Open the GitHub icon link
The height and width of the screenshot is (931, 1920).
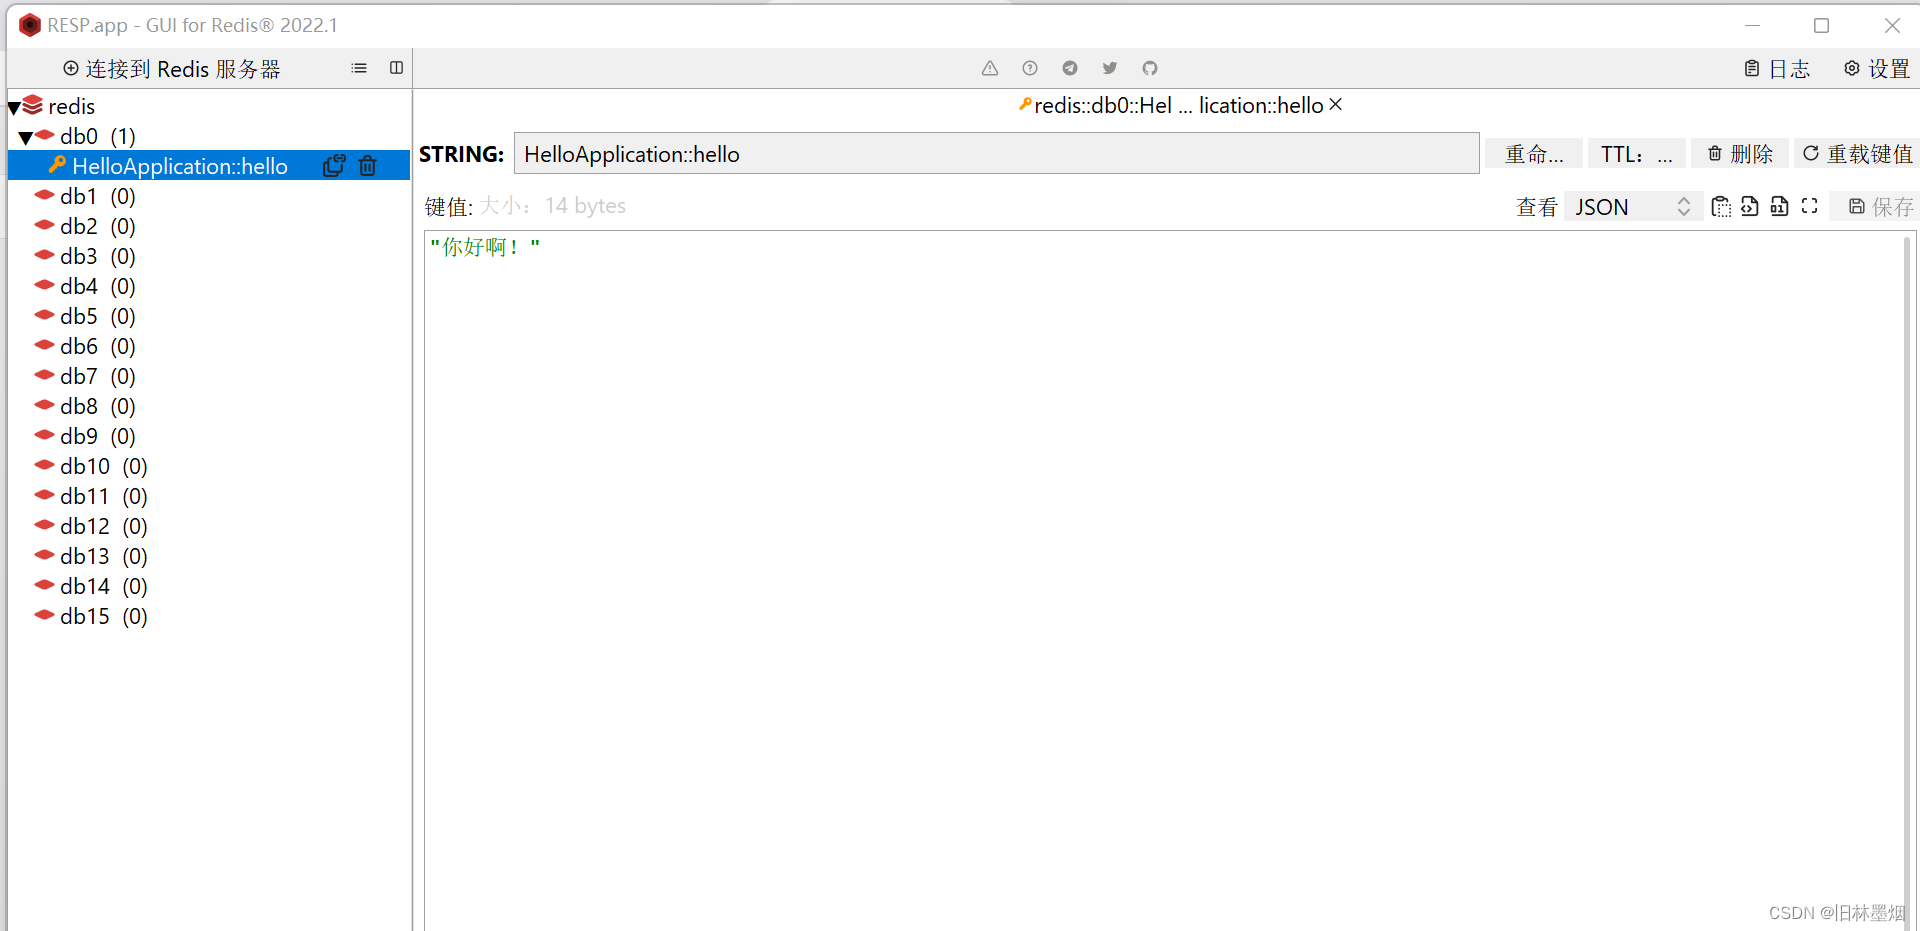(1150, 68)
